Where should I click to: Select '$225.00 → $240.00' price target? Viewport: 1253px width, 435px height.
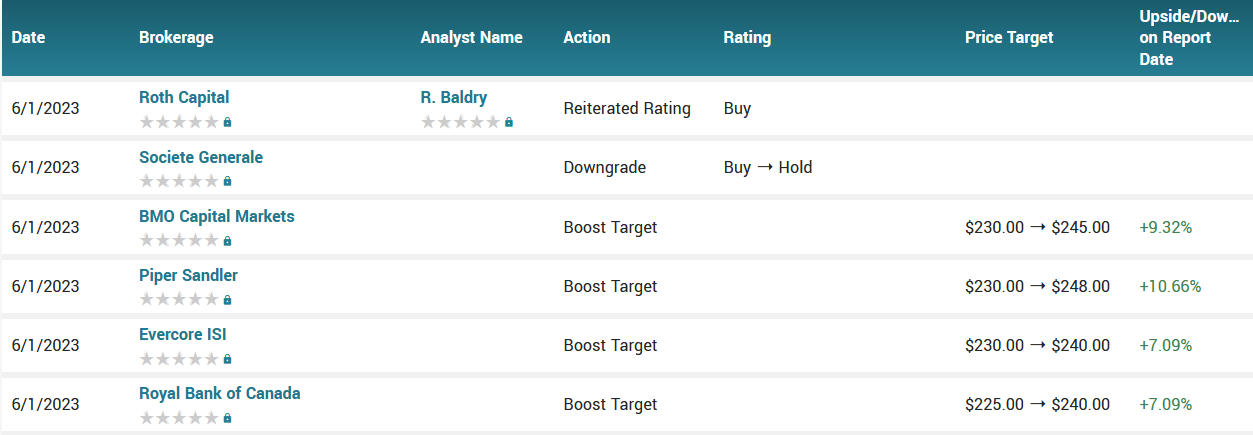(x=1037, y=404)
